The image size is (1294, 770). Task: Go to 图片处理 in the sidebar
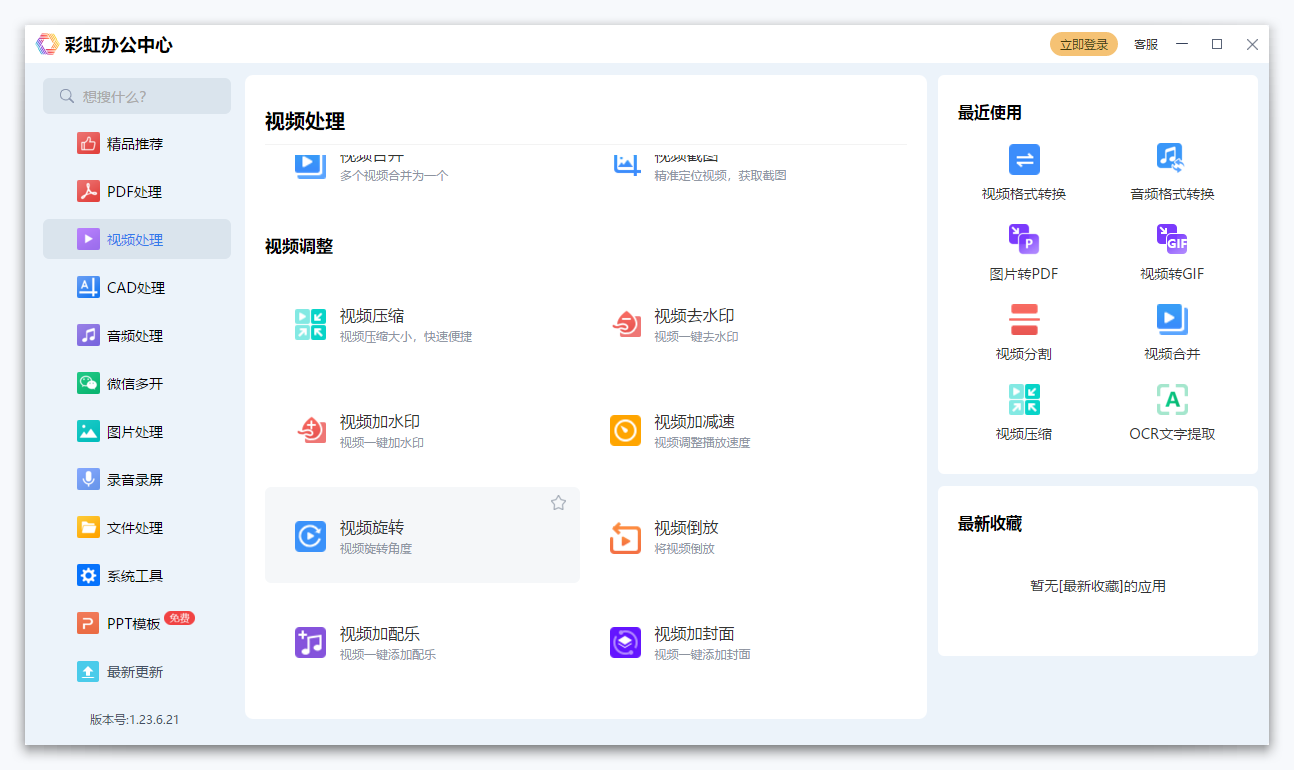pos(137,431)
